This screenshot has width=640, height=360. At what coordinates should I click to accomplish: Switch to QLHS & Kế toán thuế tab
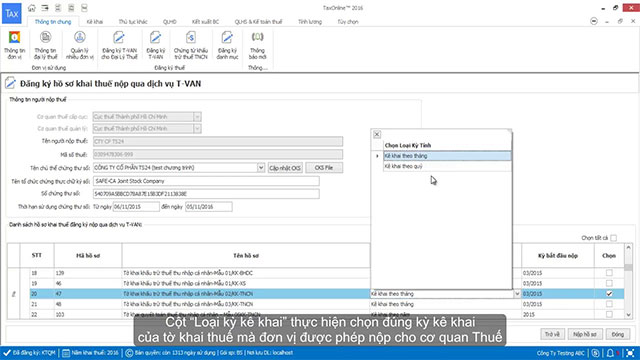click(x=258, y=22)
